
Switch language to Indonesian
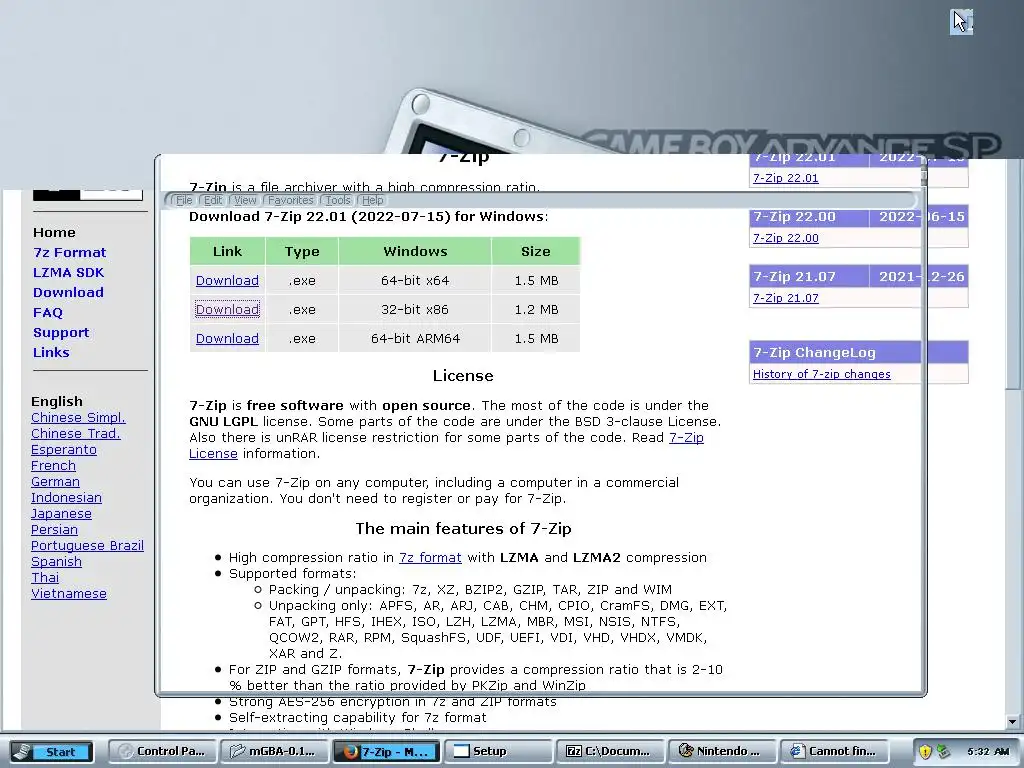point(67,498)
